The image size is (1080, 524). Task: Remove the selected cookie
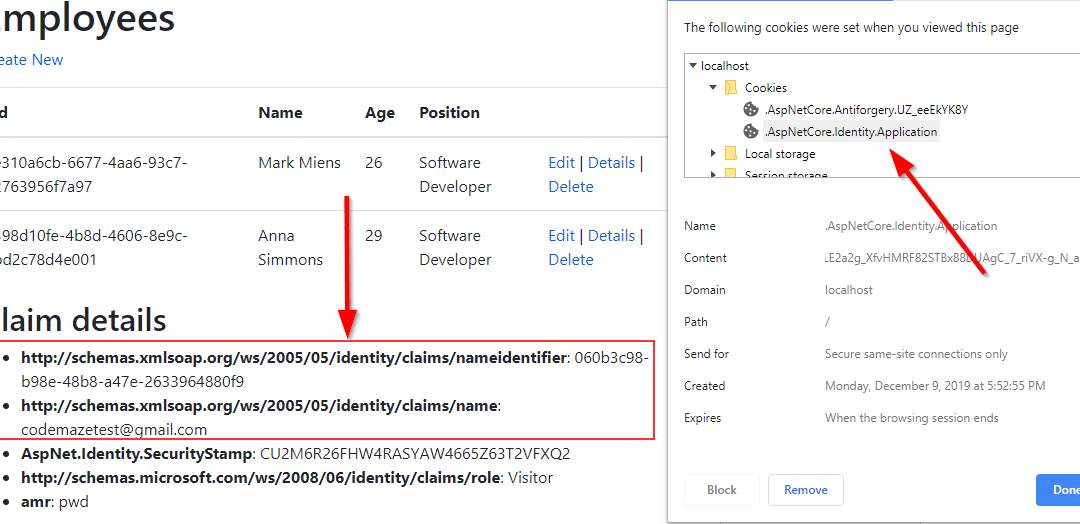(x=805, y=490)
